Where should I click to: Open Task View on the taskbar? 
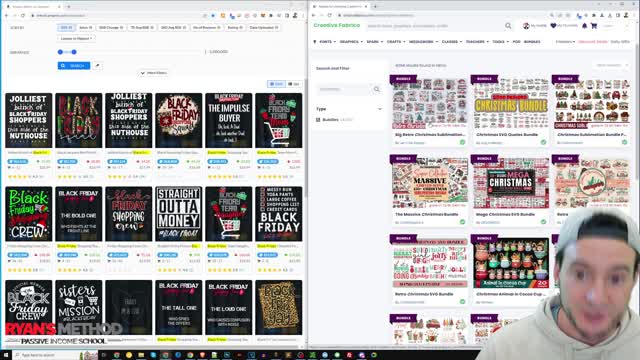[x=104, y=355]
